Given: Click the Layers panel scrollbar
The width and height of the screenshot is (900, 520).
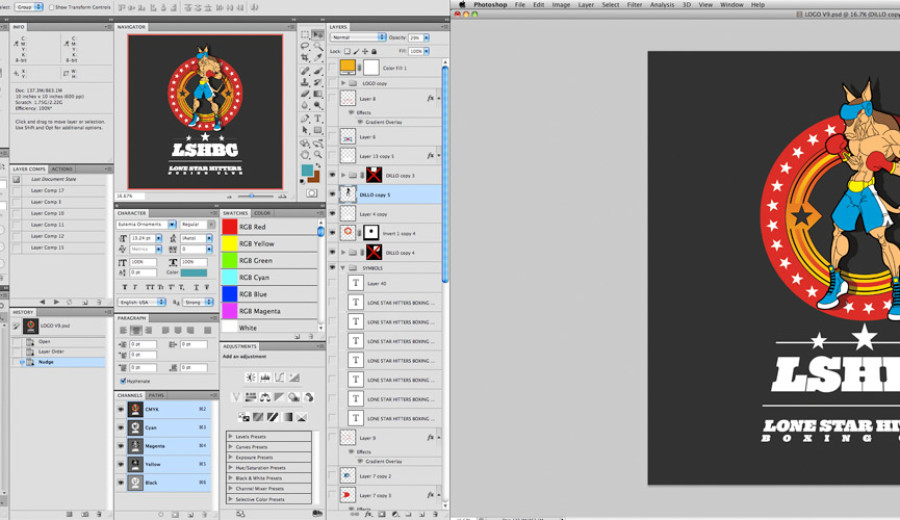Looking at the screenshot, I should pyautogui.click(x=445, y=172).
